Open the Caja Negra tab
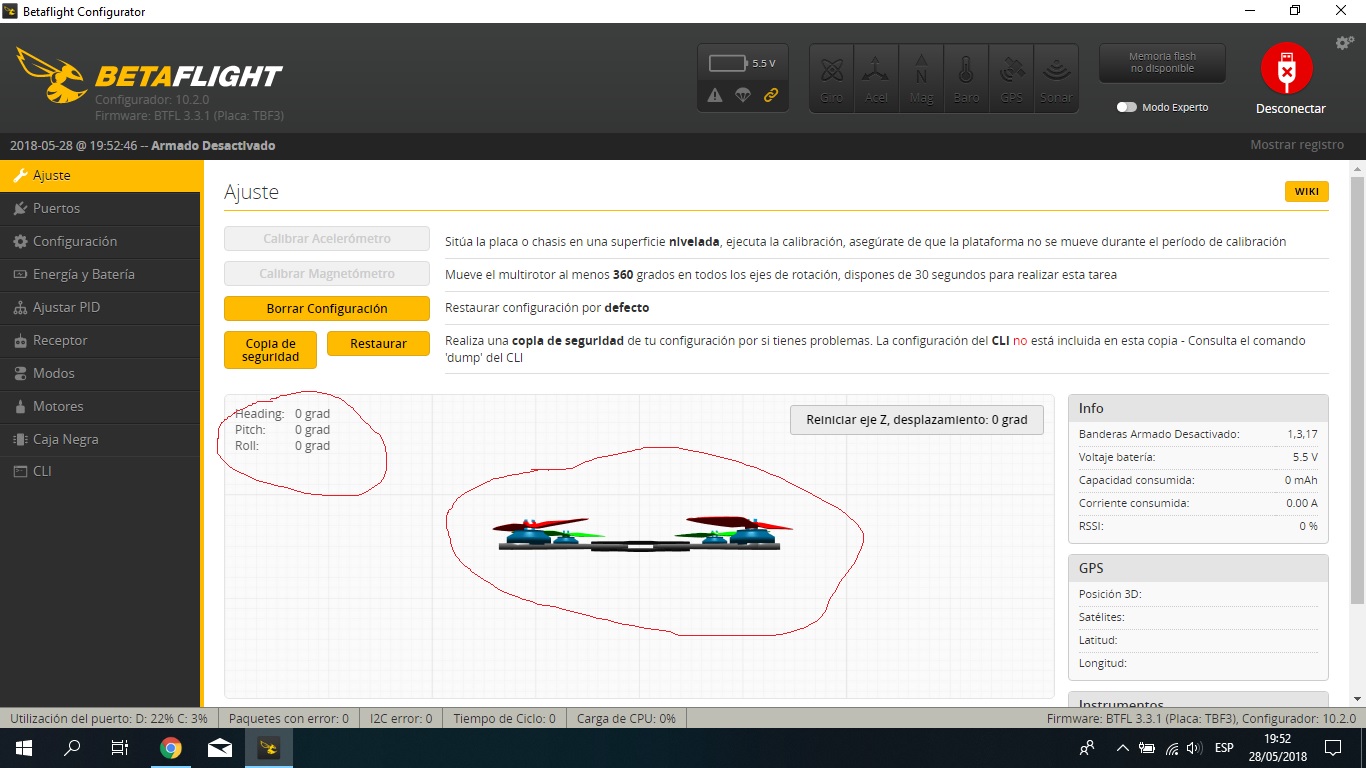Screen dimensions: 1366x768 pyautogui.click(x=100, y=439)
